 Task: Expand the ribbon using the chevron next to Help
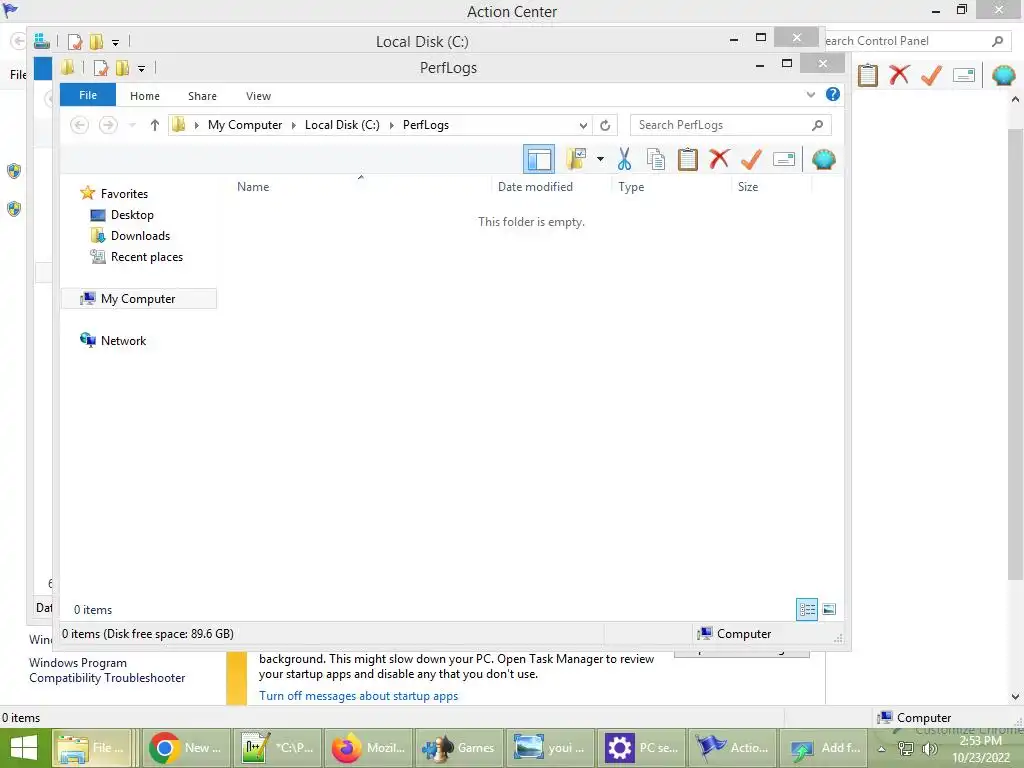tap(810, 95)
